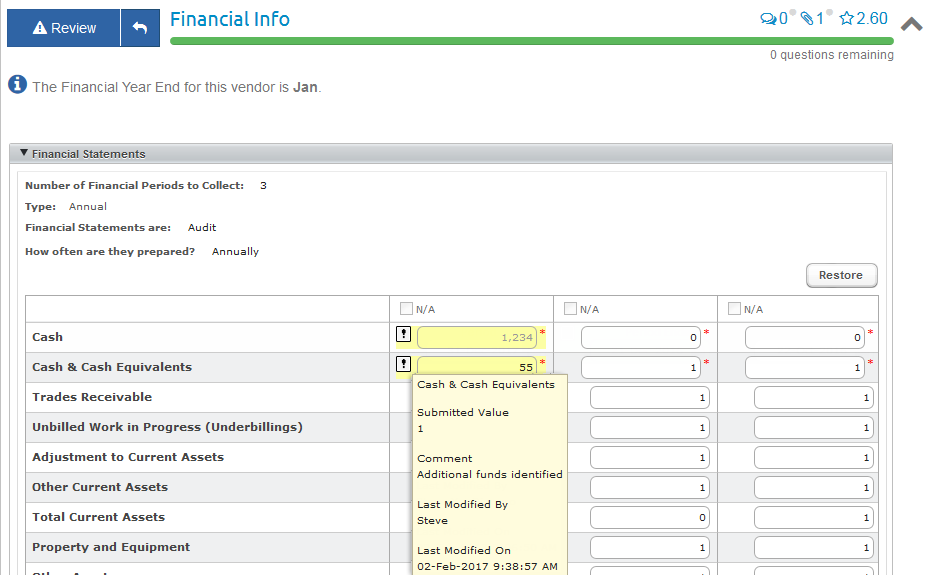Click the 'Annual' type value
This screenshot has height=575, width=930.
pos(88,207)
